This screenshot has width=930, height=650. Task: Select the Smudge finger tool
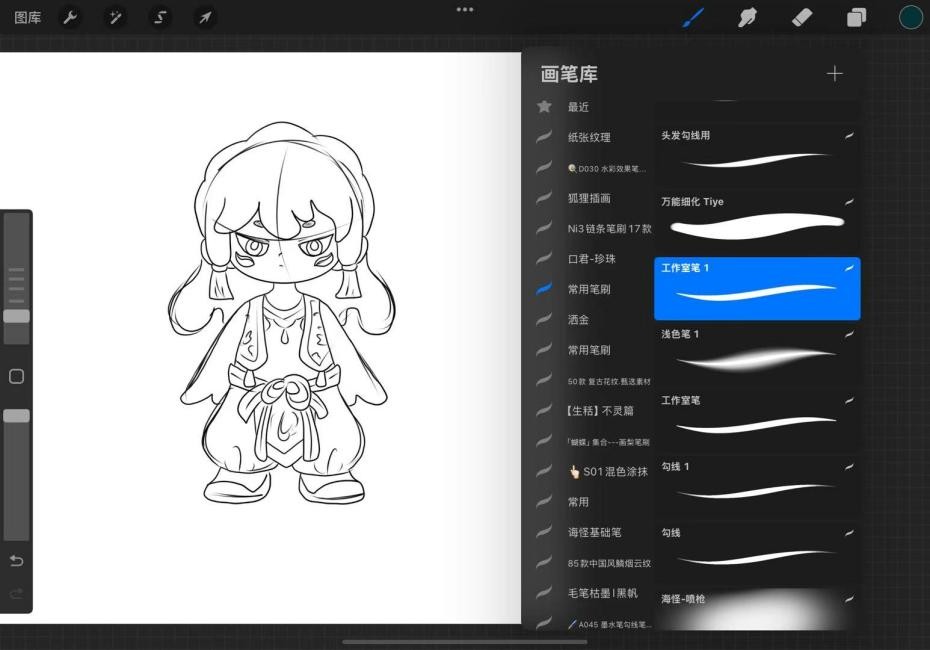click(x=747, y=17)
